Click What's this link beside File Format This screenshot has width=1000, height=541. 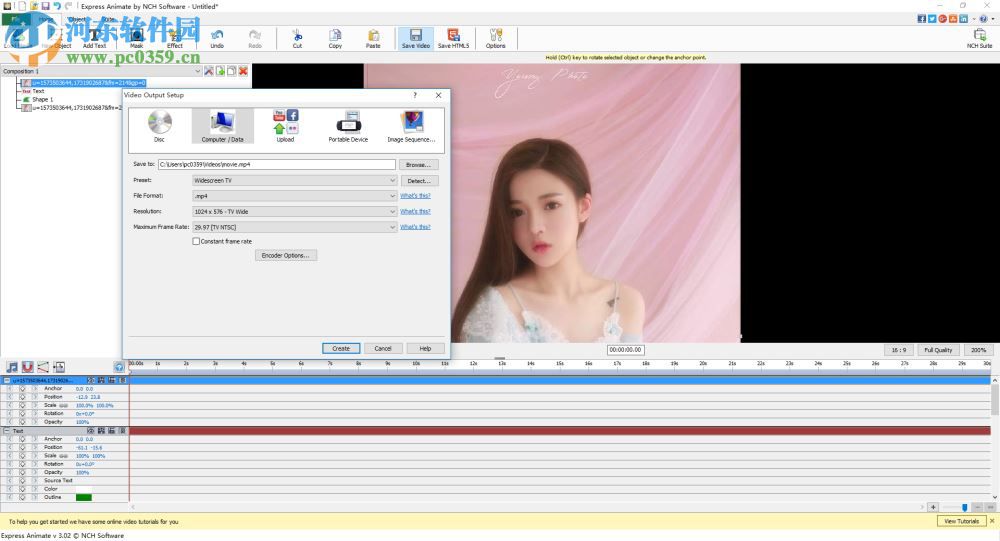[x=415, y=196]
